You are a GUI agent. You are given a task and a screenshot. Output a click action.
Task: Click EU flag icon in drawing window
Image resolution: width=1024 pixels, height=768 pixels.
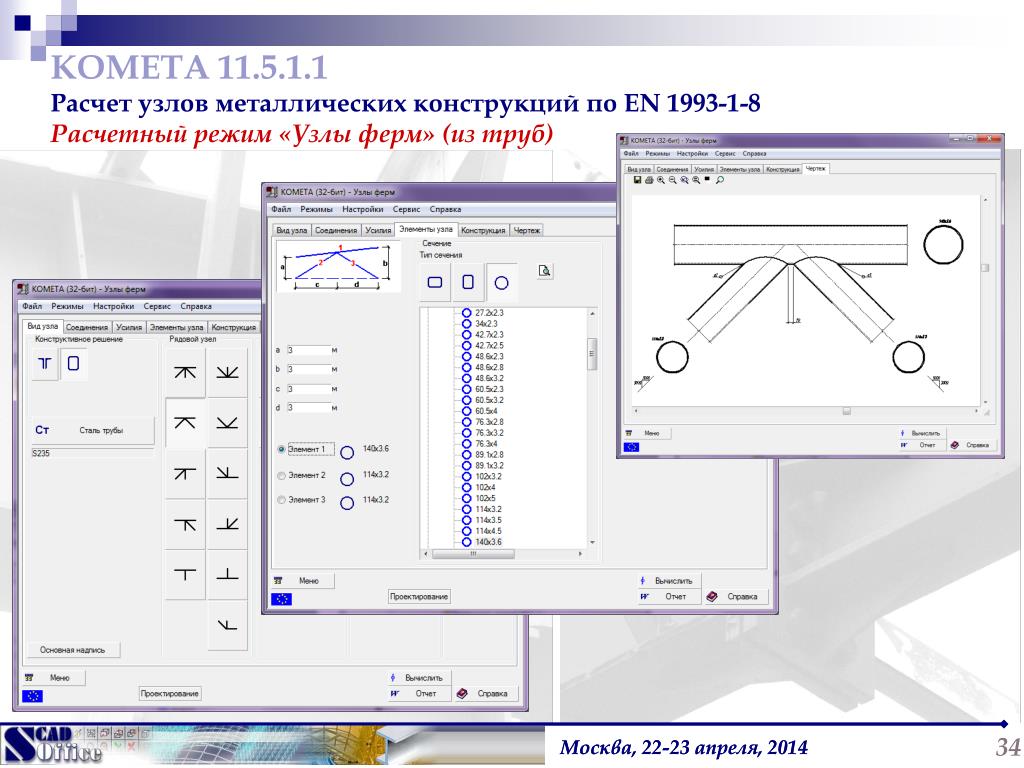[631, 447]
